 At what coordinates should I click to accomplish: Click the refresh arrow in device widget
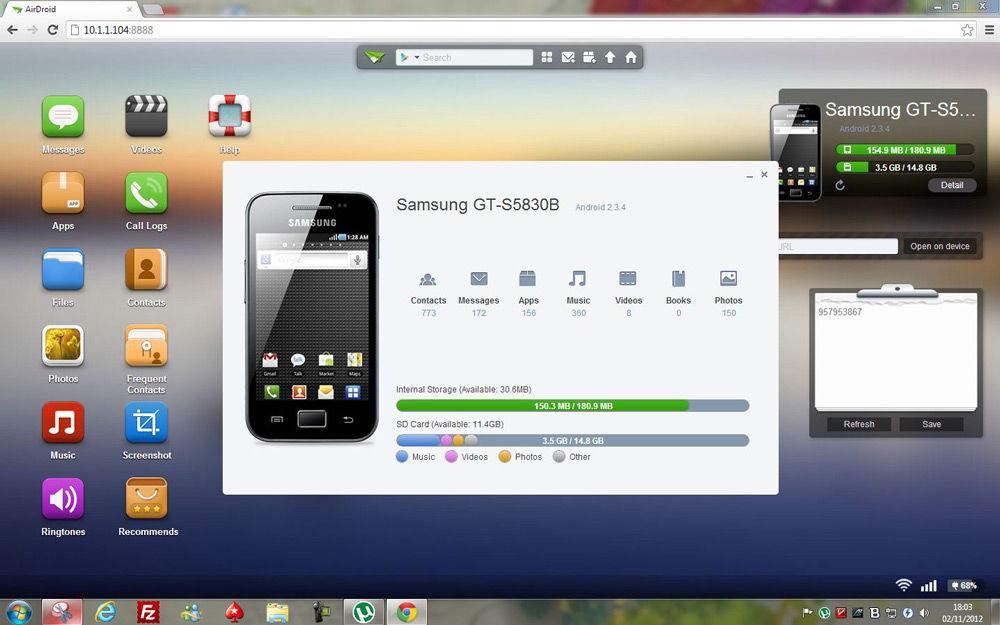(x=840, y=185)
